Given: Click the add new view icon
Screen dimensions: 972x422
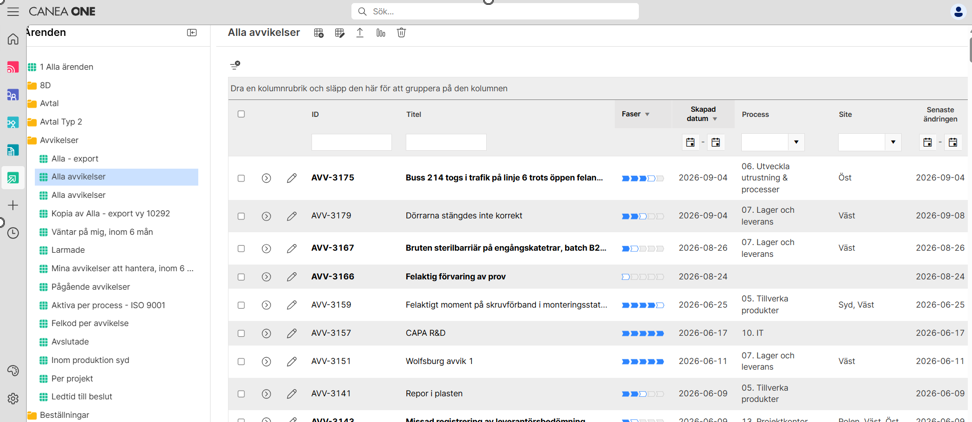Looking at the screenshot, I should point(319,33).
